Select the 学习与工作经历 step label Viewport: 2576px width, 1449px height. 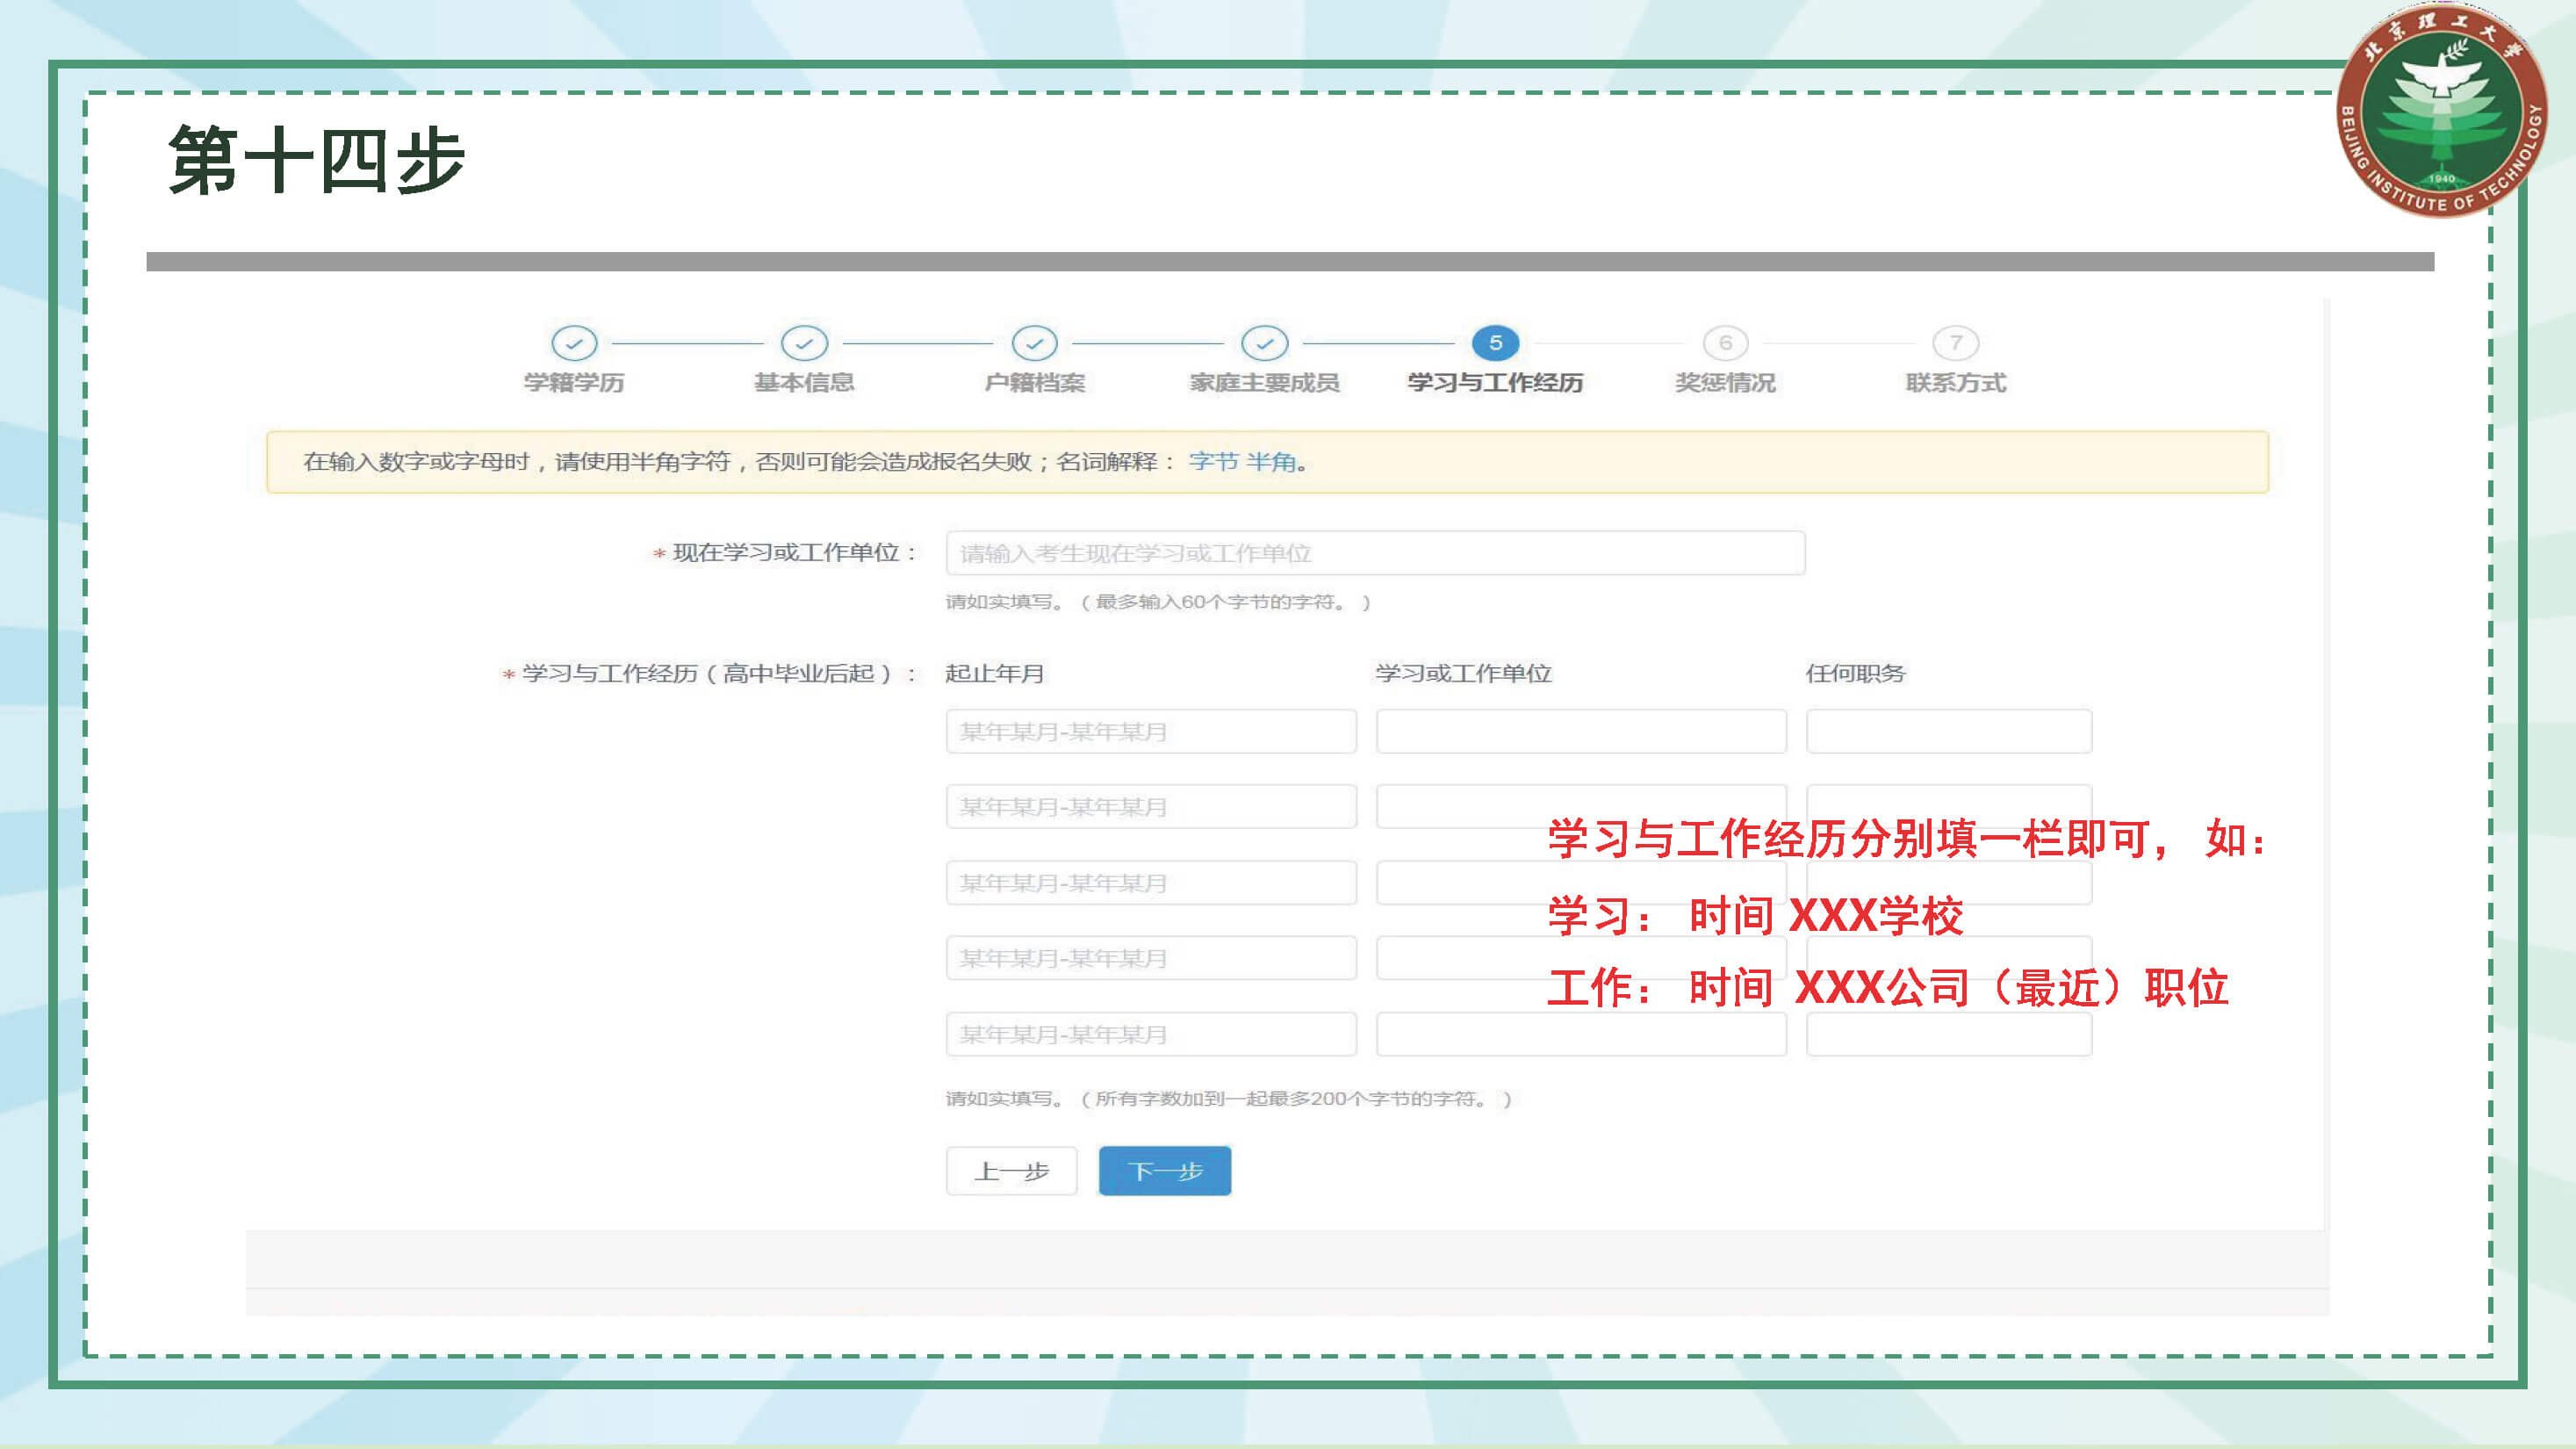pyautogui.click(x=1495, y=383)
